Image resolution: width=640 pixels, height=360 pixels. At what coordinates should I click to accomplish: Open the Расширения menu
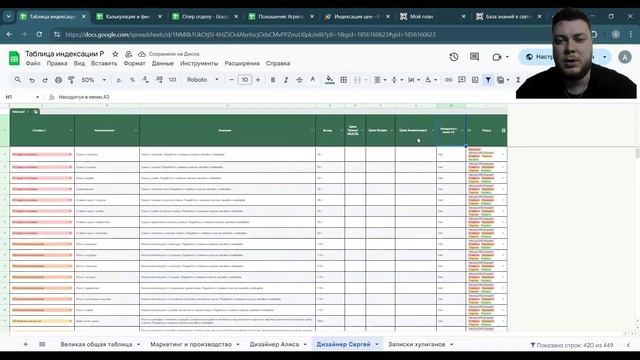pos(242,64)
